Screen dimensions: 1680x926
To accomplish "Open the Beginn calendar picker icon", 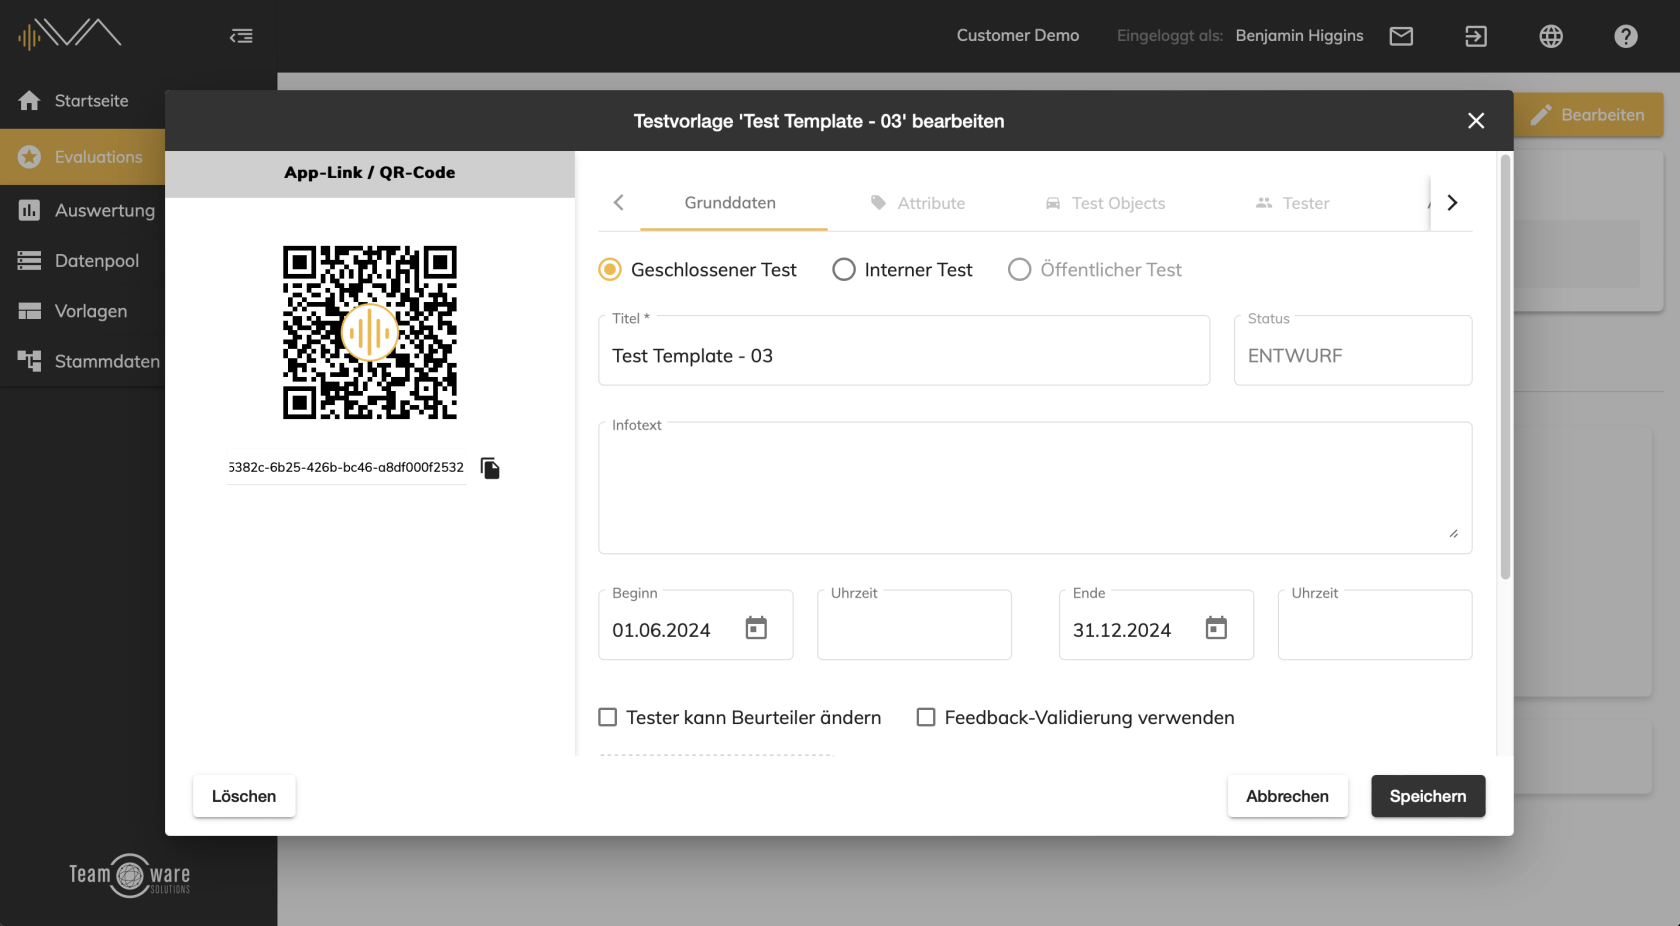I will [x=756, y=628].
